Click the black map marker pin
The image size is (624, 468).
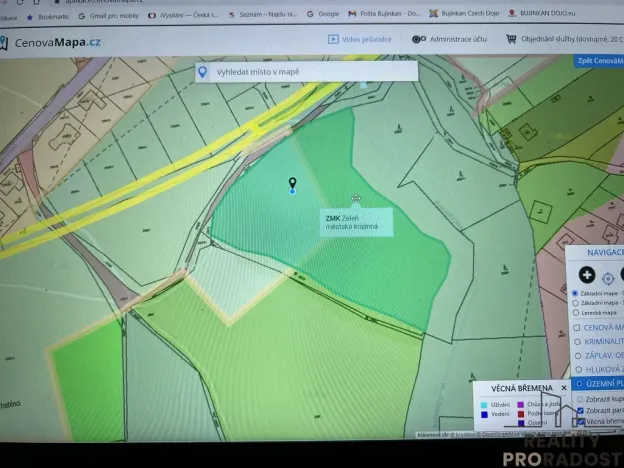pos(292,184)
